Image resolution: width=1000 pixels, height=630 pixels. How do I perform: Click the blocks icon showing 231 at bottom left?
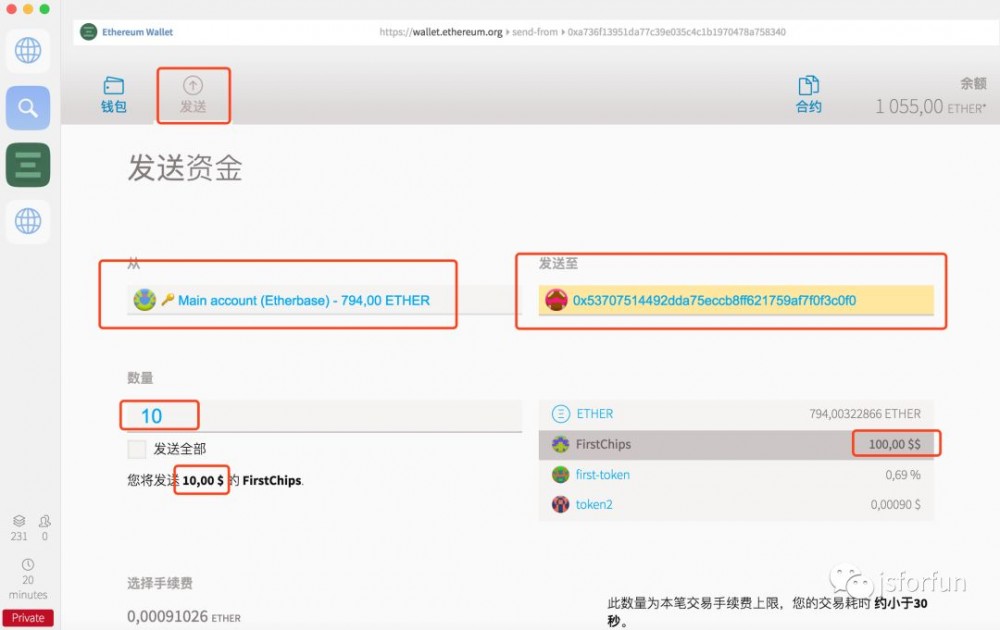coord(21,527)
